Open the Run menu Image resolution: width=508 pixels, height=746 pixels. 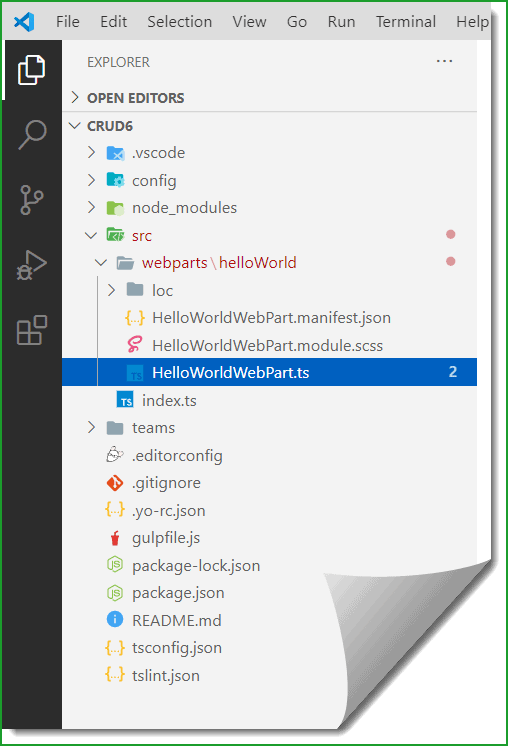[x=341, y=22]
